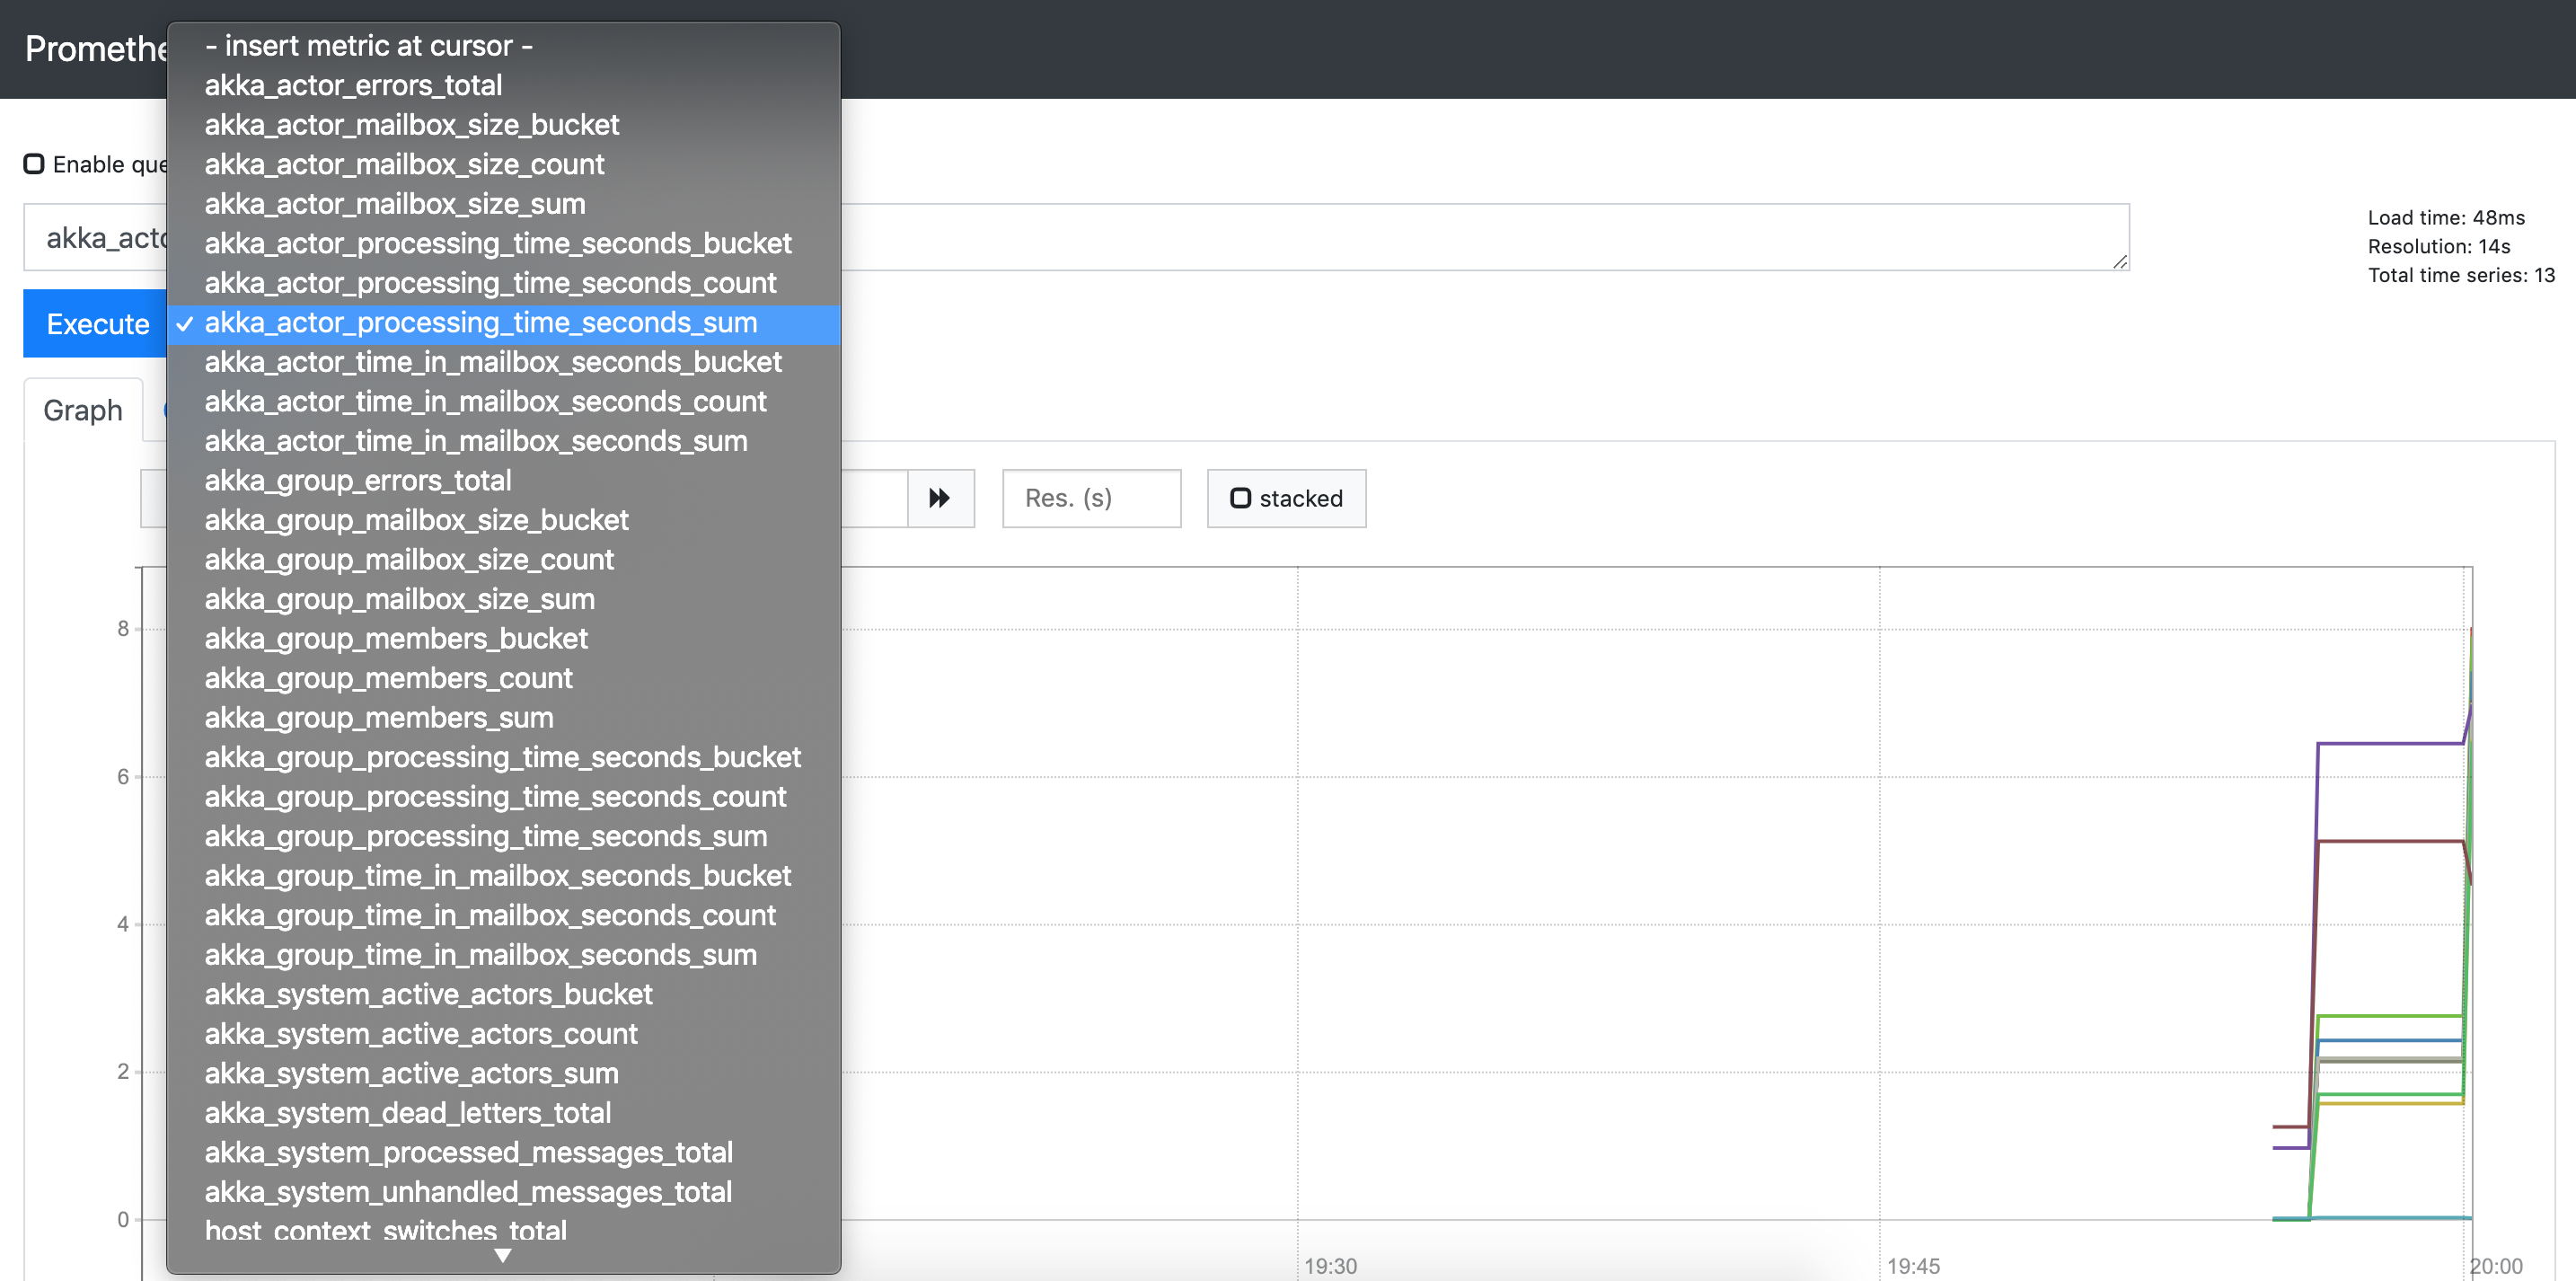
Task: Choose akka_system_active_actors_sum from list
Action: point(411,1074)
